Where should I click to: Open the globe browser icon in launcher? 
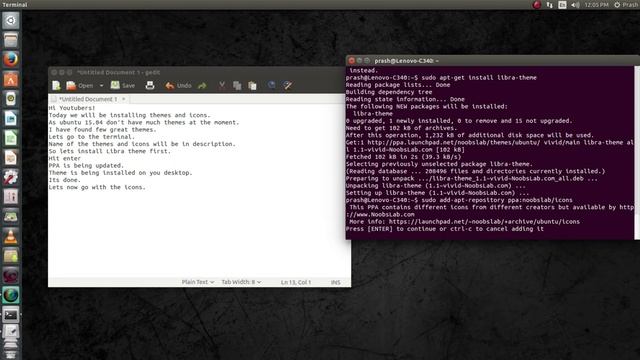click(x=11, y=295)
